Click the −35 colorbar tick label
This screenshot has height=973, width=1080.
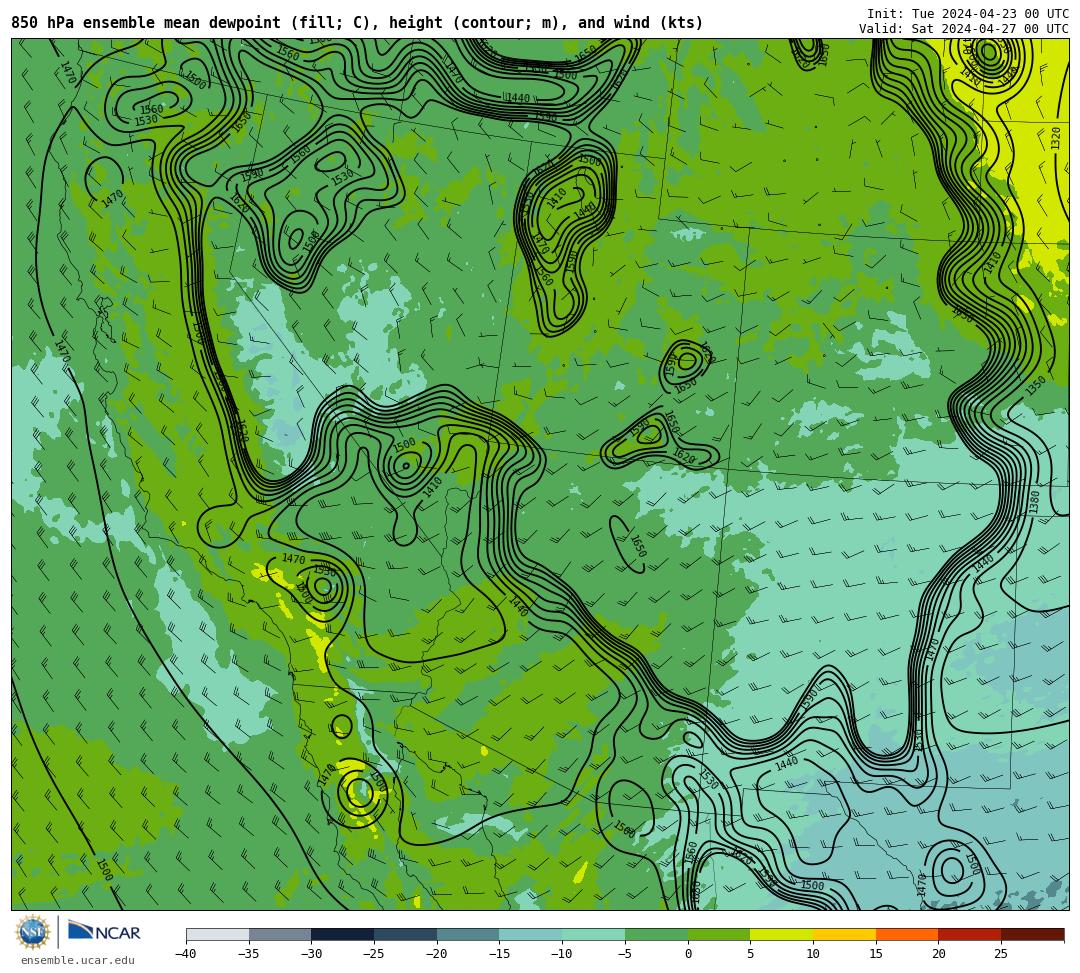click(249, 954)
